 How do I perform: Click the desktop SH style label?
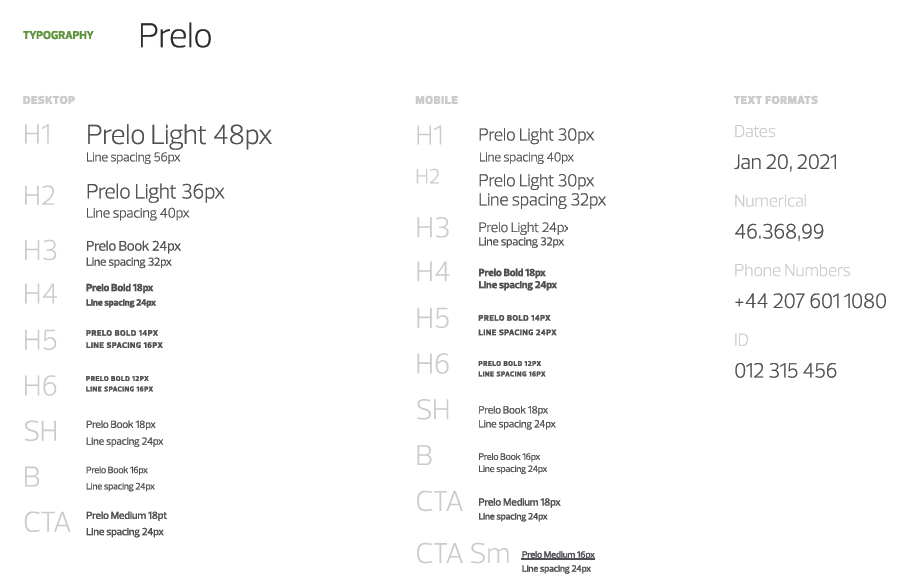tap(41, 431)
